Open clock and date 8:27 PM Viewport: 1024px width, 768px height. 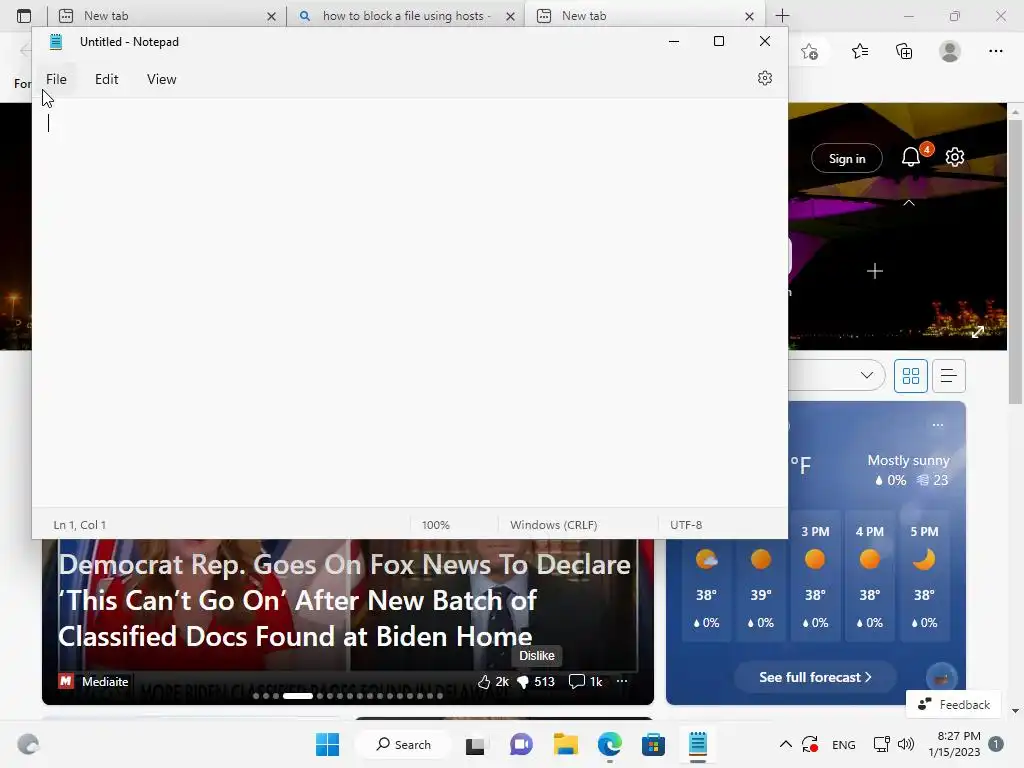955,744
